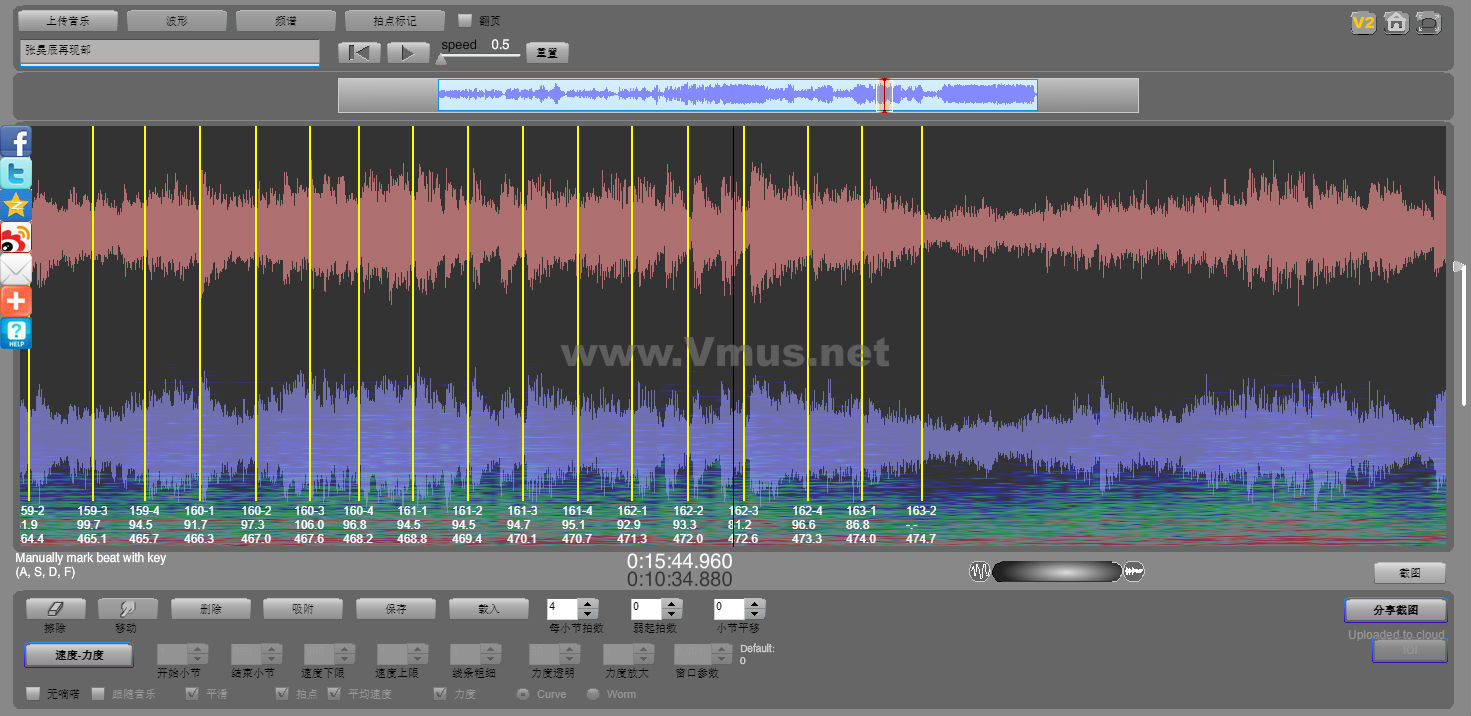This screenshot has height=716, width=1471.
Task: Toggle the fullscreen icon at top right
Action: click(x=1428, y=22)
